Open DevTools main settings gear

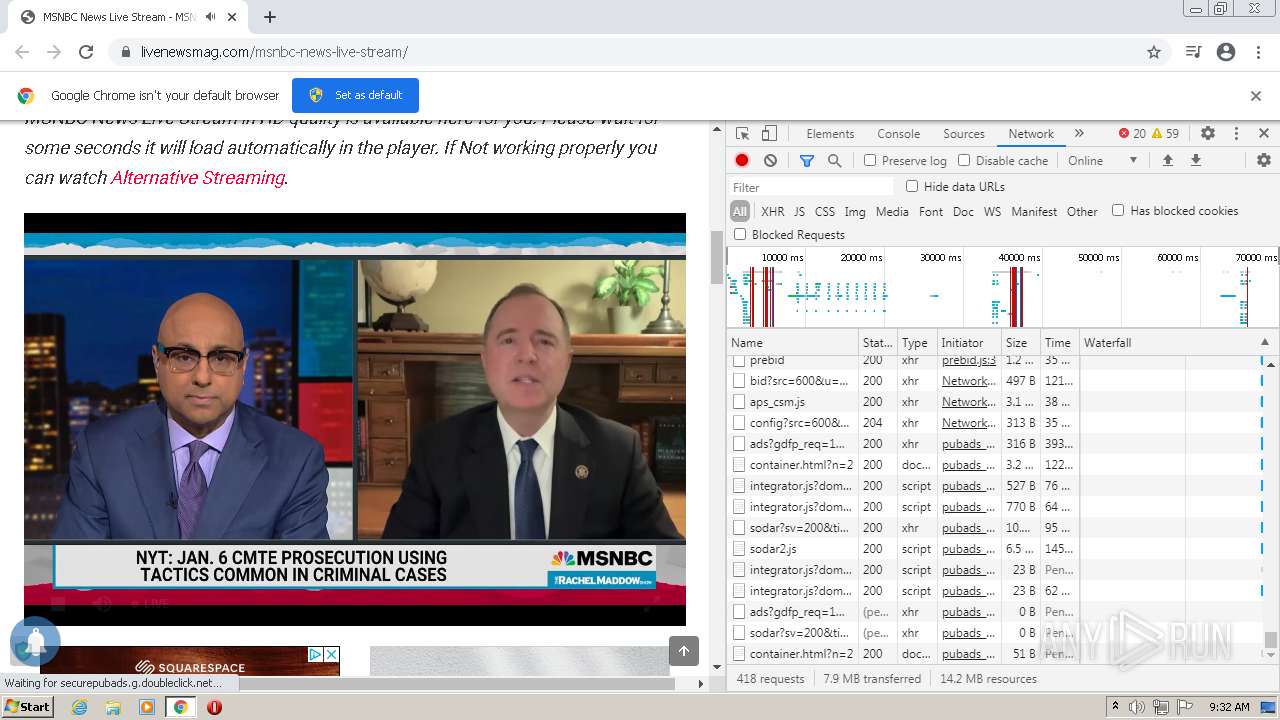coord(1208,133)
